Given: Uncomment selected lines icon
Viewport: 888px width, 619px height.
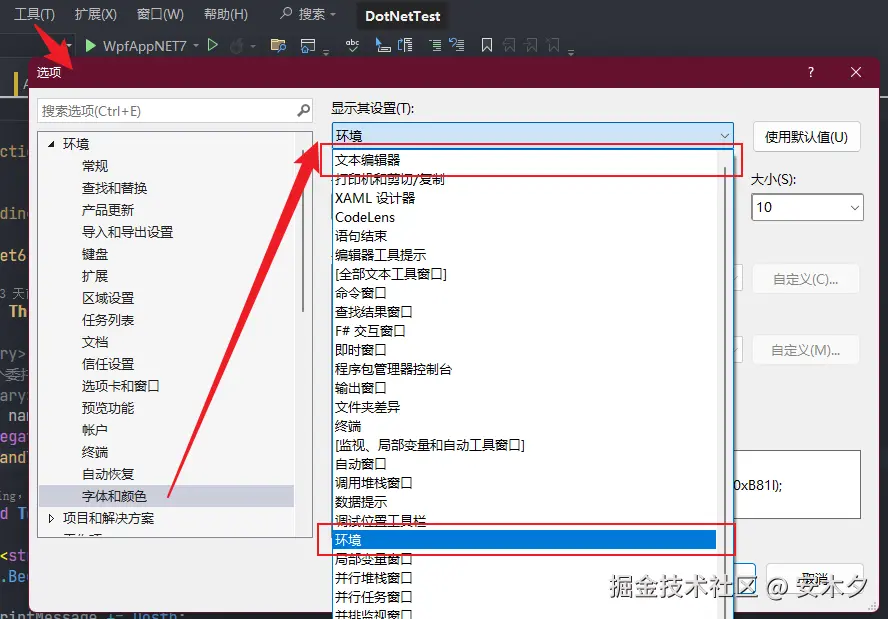Looking at the screenshot, I should (456, 45).
